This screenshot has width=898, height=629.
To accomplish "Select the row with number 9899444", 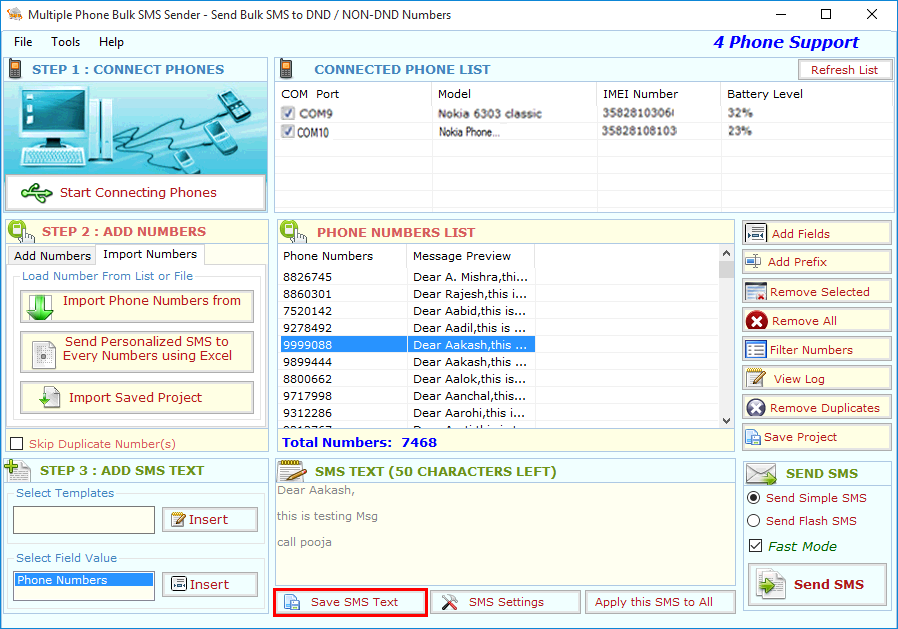I will click(407, 362).
